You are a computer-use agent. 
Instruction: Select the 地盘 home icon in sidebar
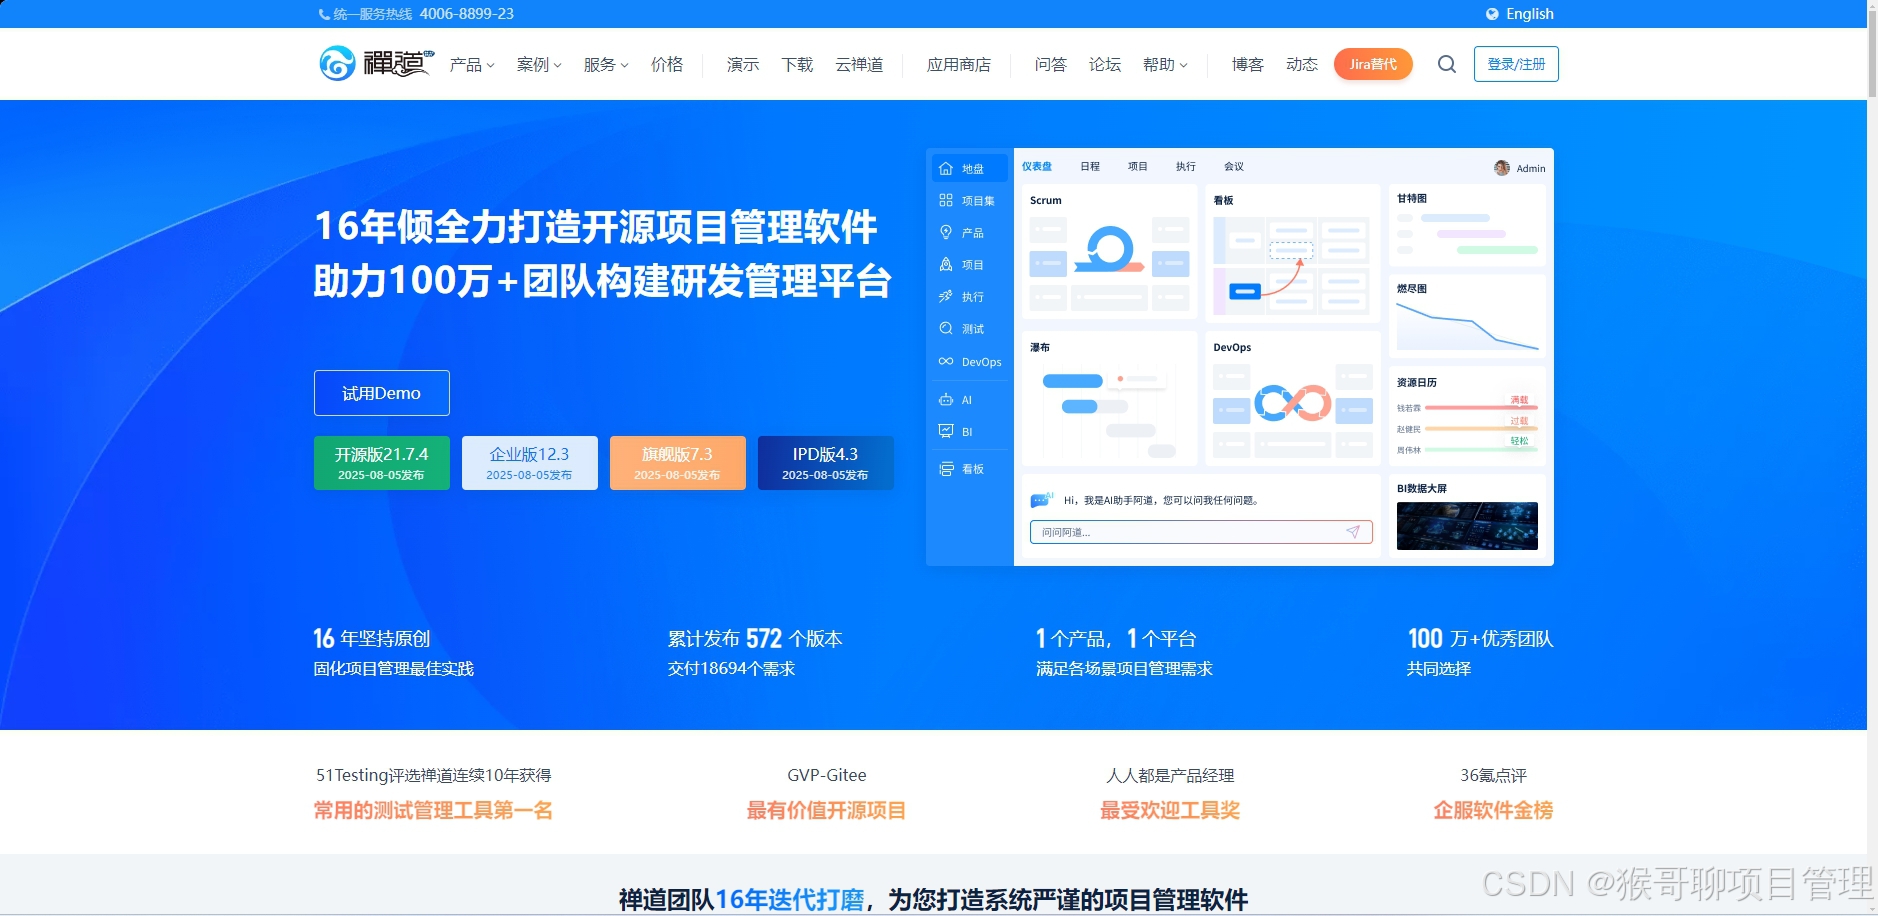tap(947, 168)
